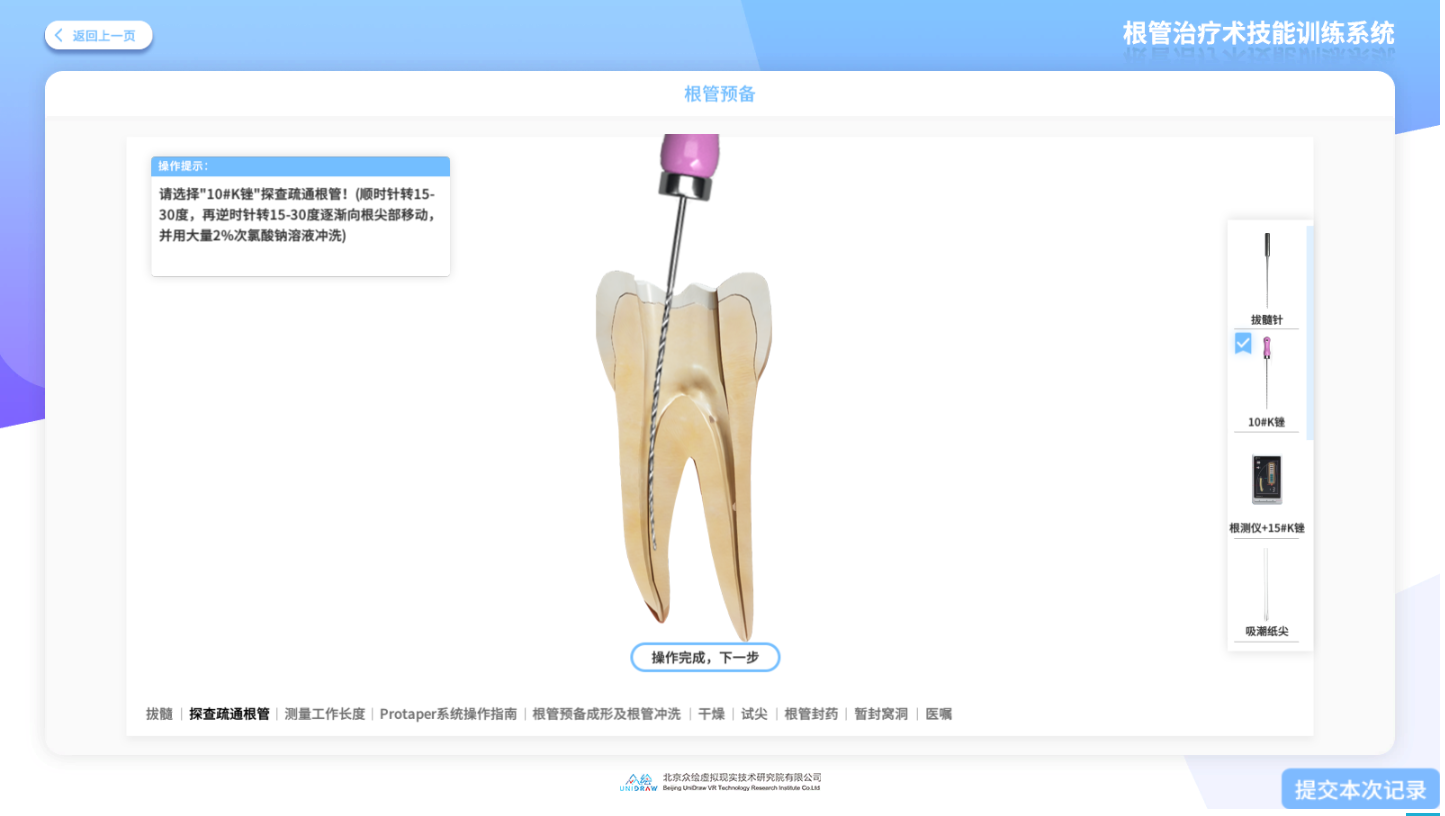Go to the 暂封窝洞 step
This screenshot has height=816, width=1445.
[880, 713]
